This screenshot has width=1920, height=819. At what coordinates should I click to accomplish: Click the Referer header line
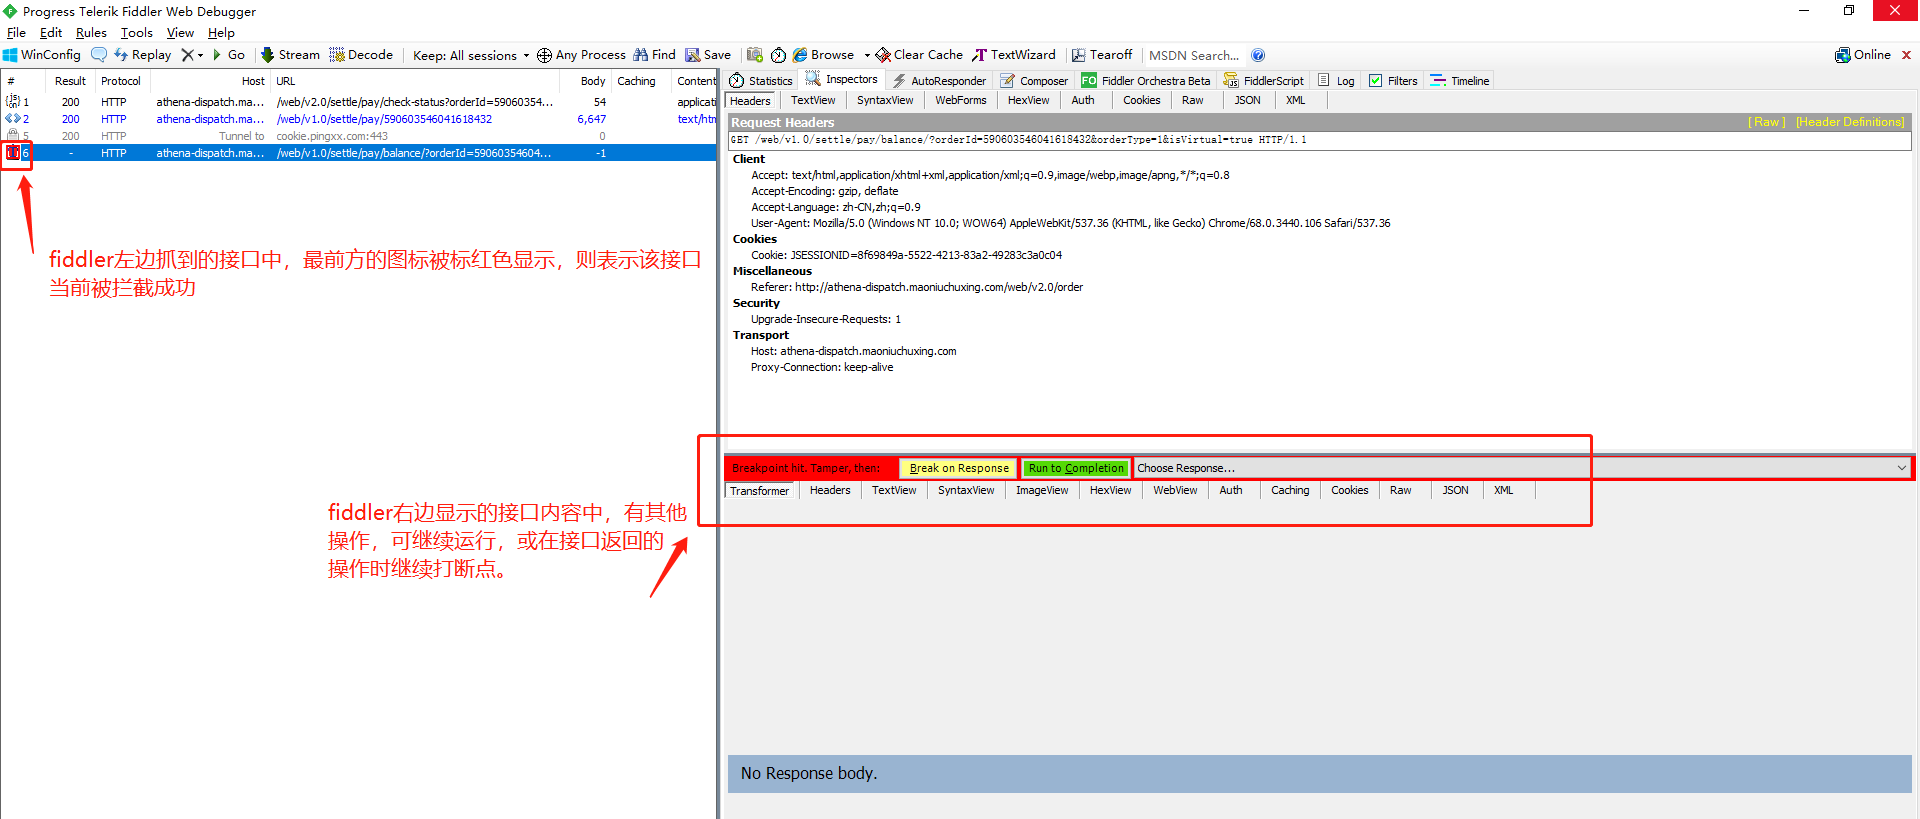coord(917,287)
